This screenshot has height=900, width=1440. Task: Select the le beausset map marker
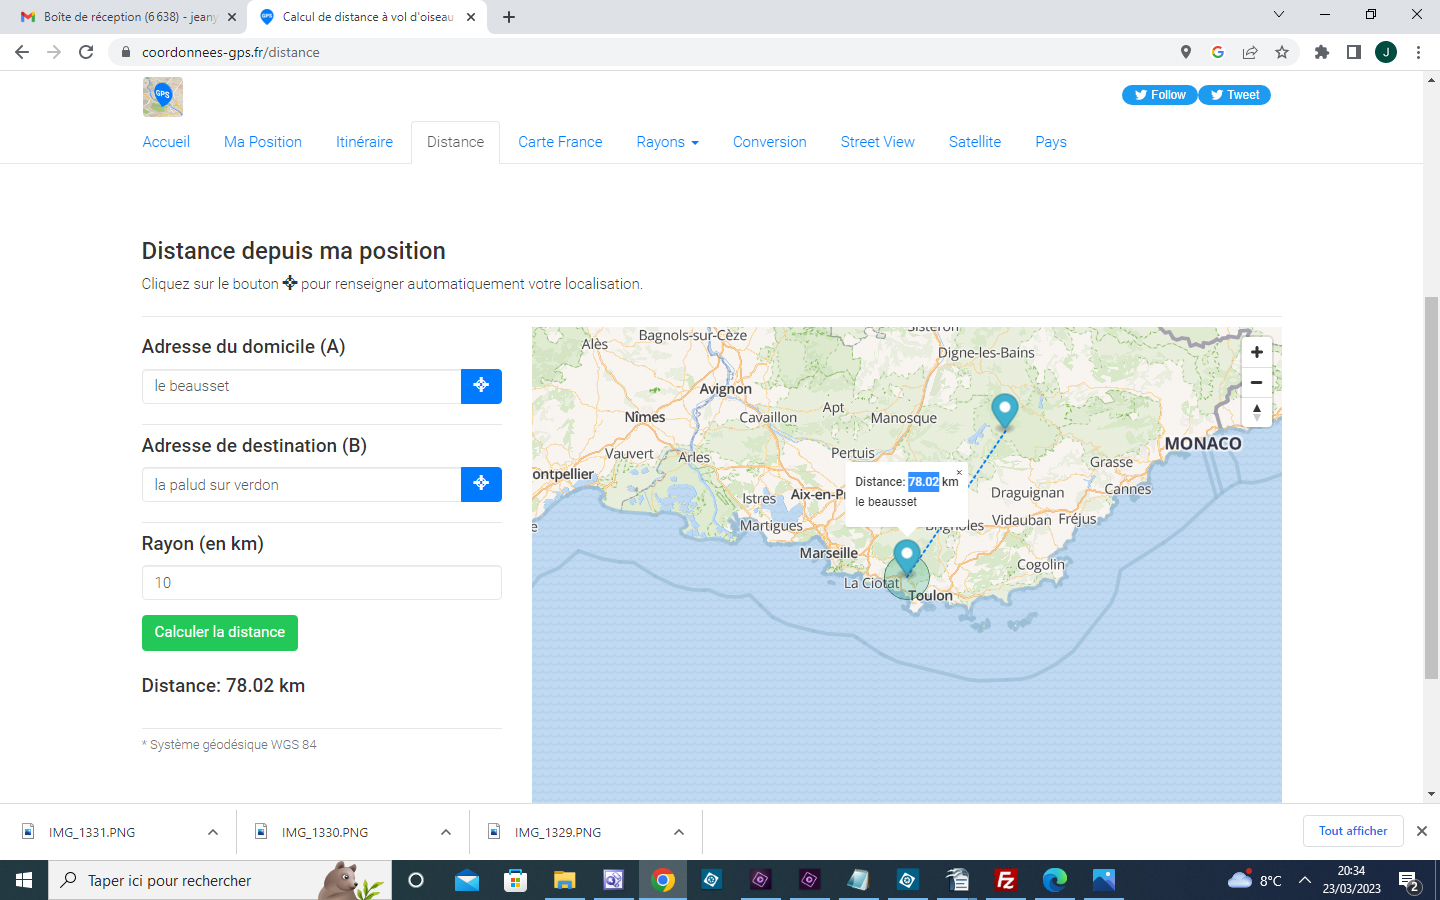coord(906,557)
